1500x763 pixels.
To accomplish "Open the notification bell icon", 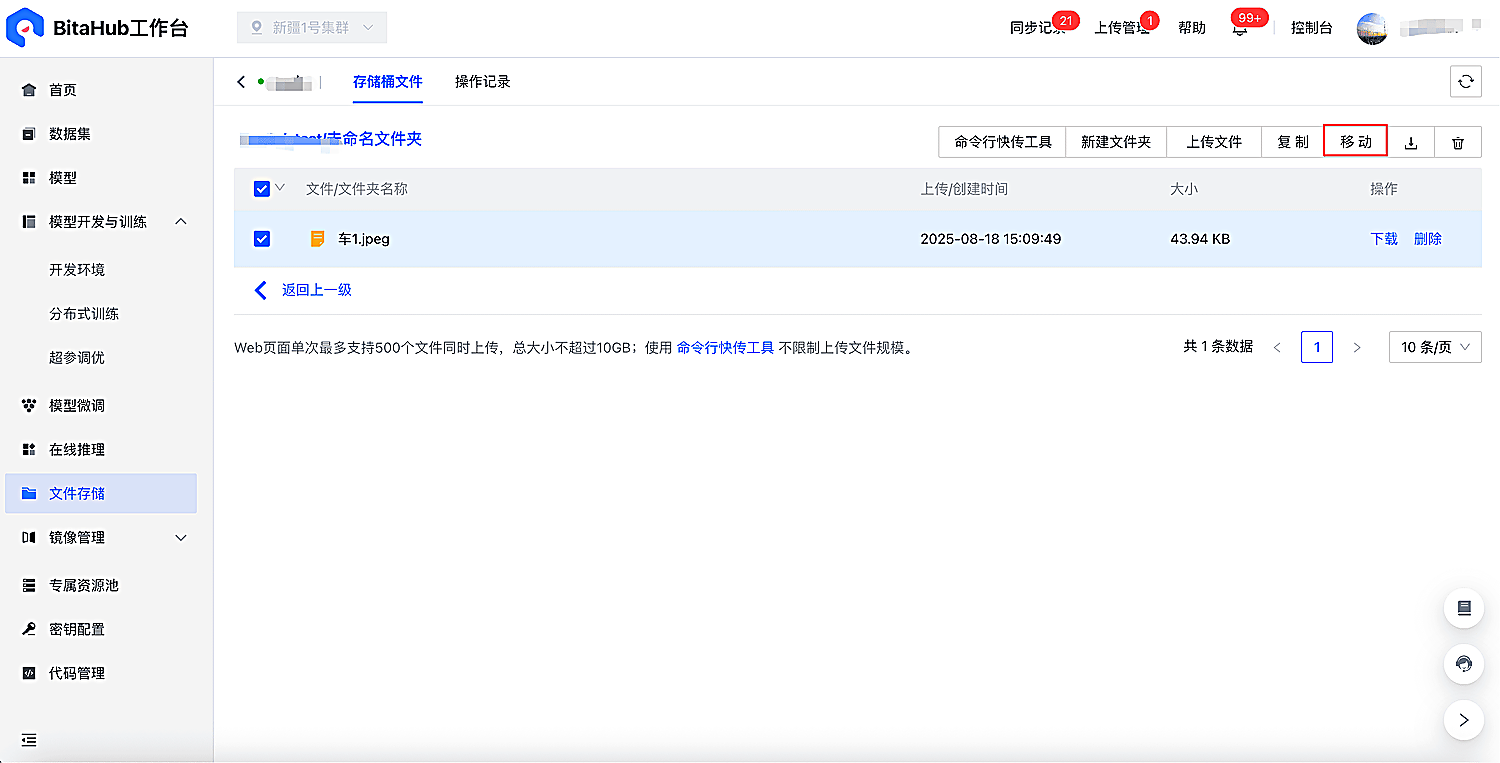I will click(x=1240, y=28).
